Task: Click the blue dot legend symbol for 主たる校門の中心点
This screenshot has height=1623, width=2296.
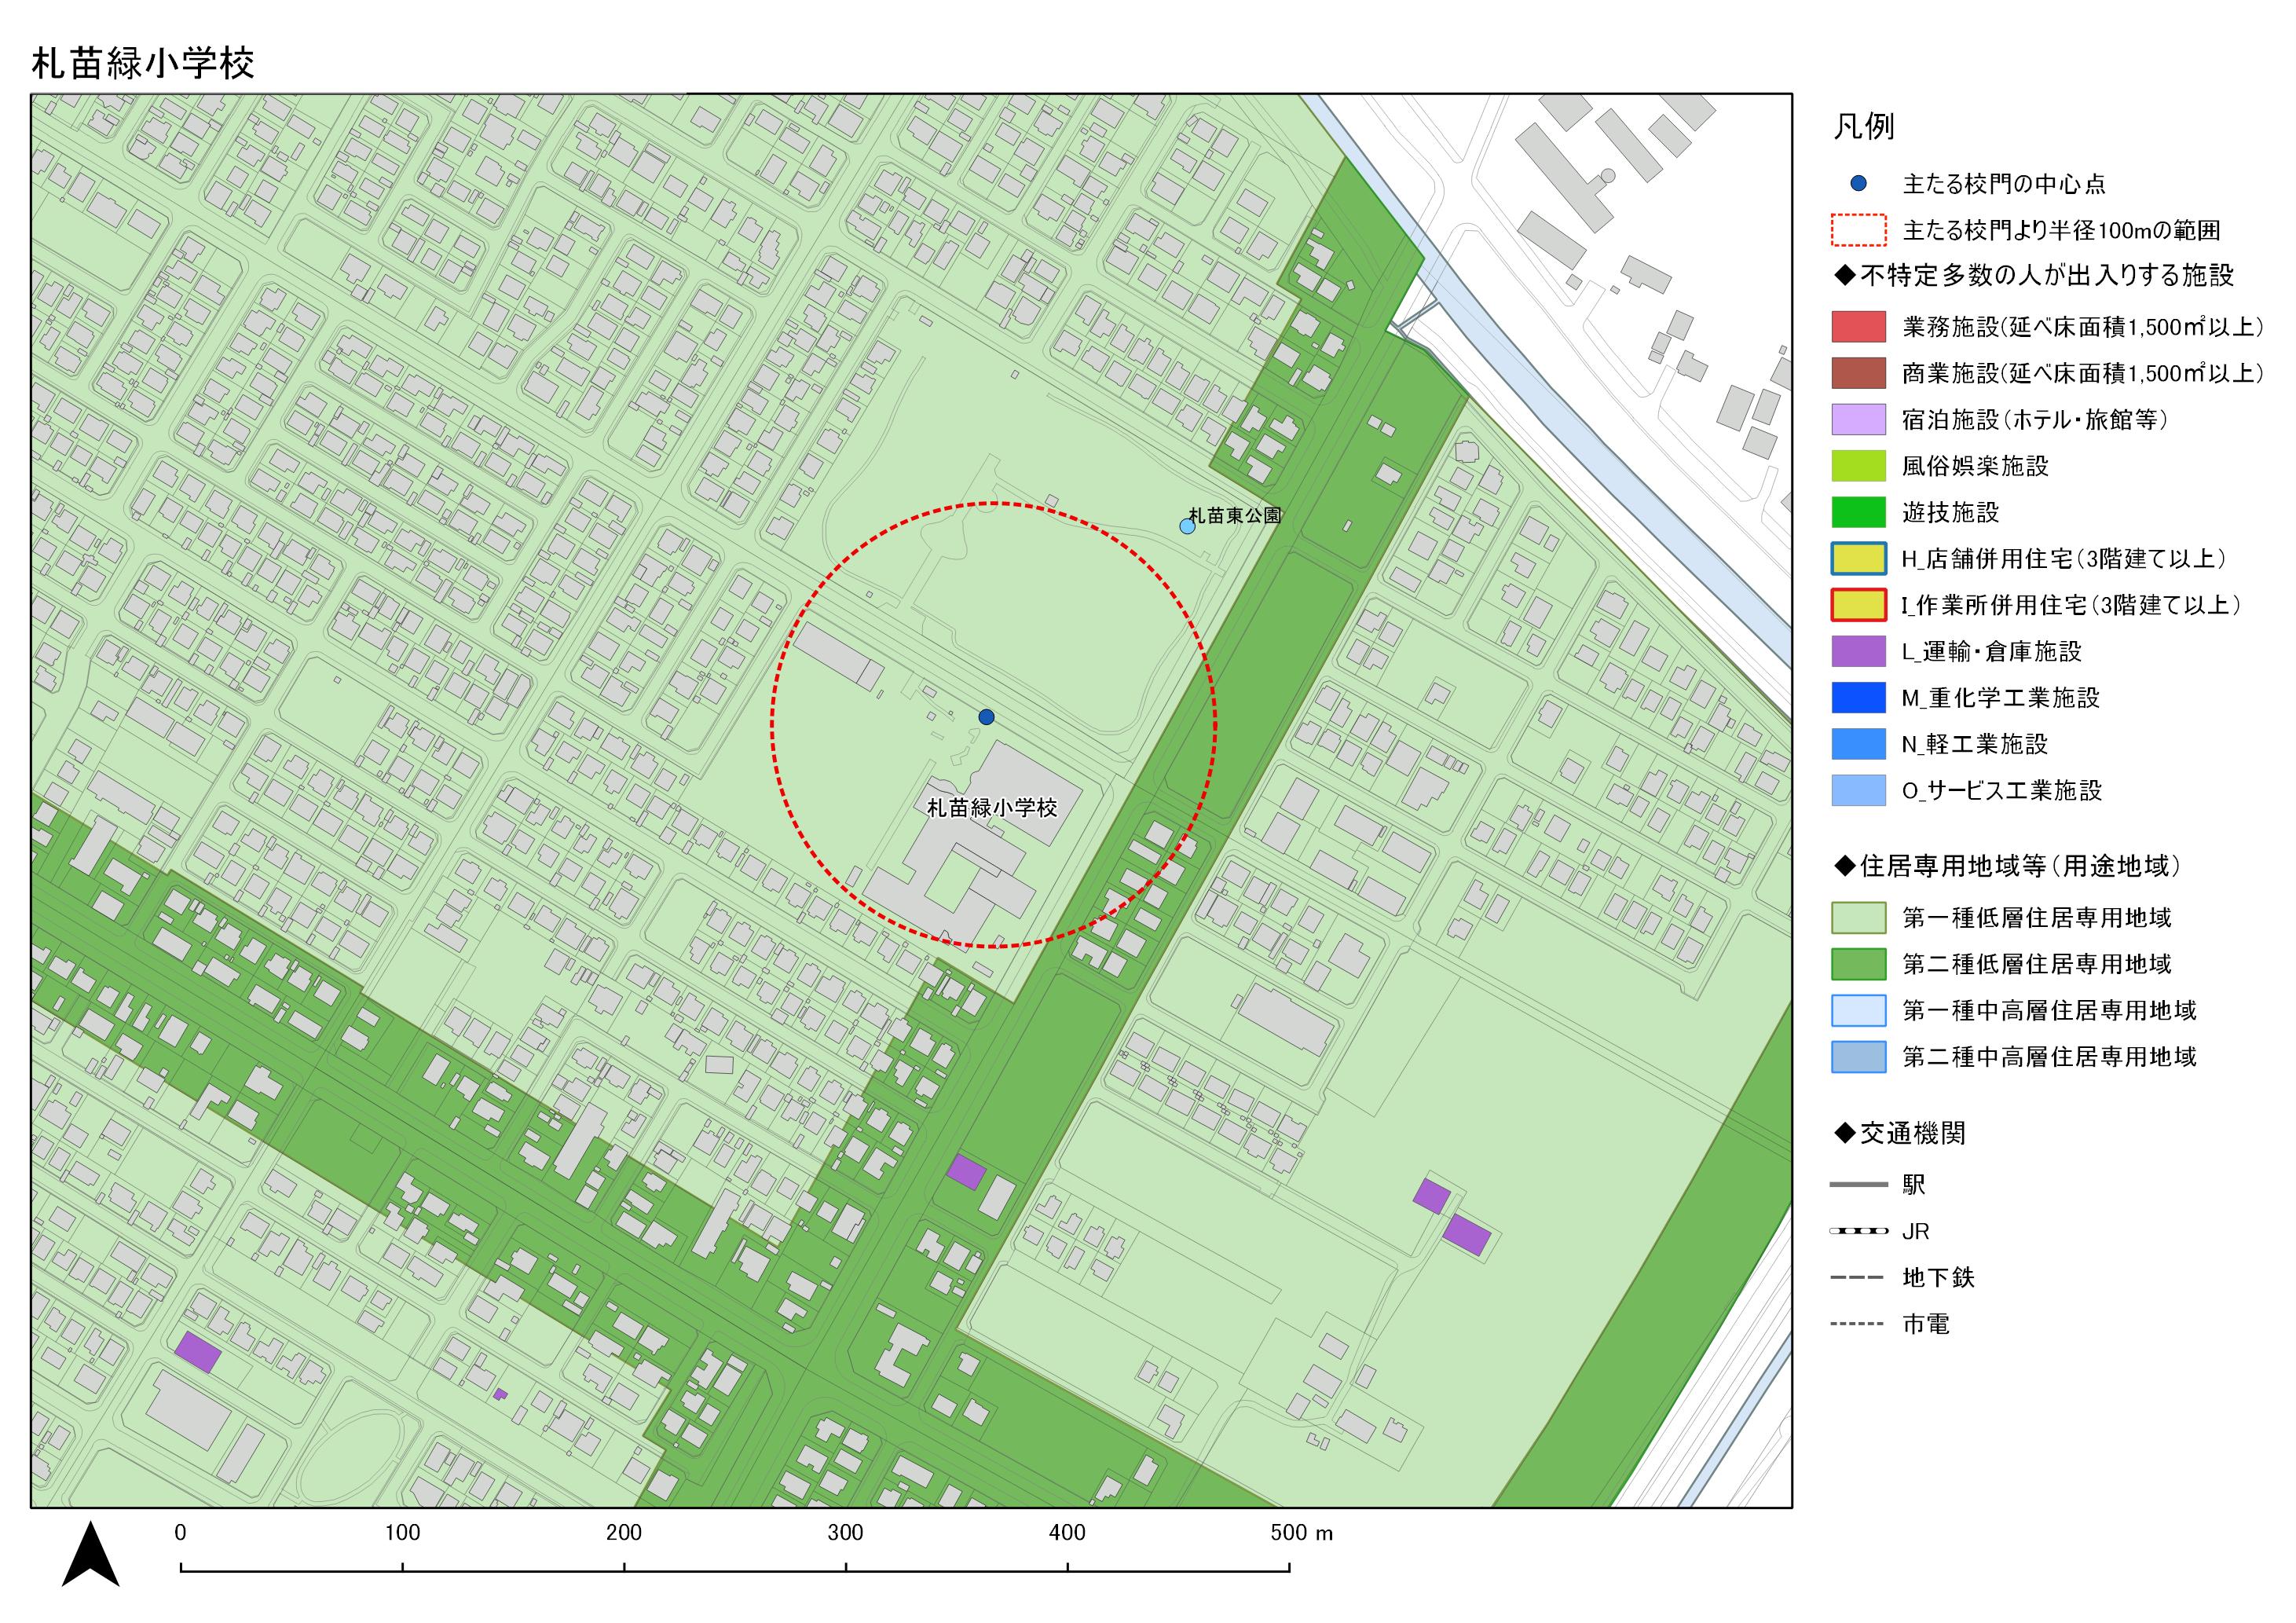Action: click(x=1858, y=183)
